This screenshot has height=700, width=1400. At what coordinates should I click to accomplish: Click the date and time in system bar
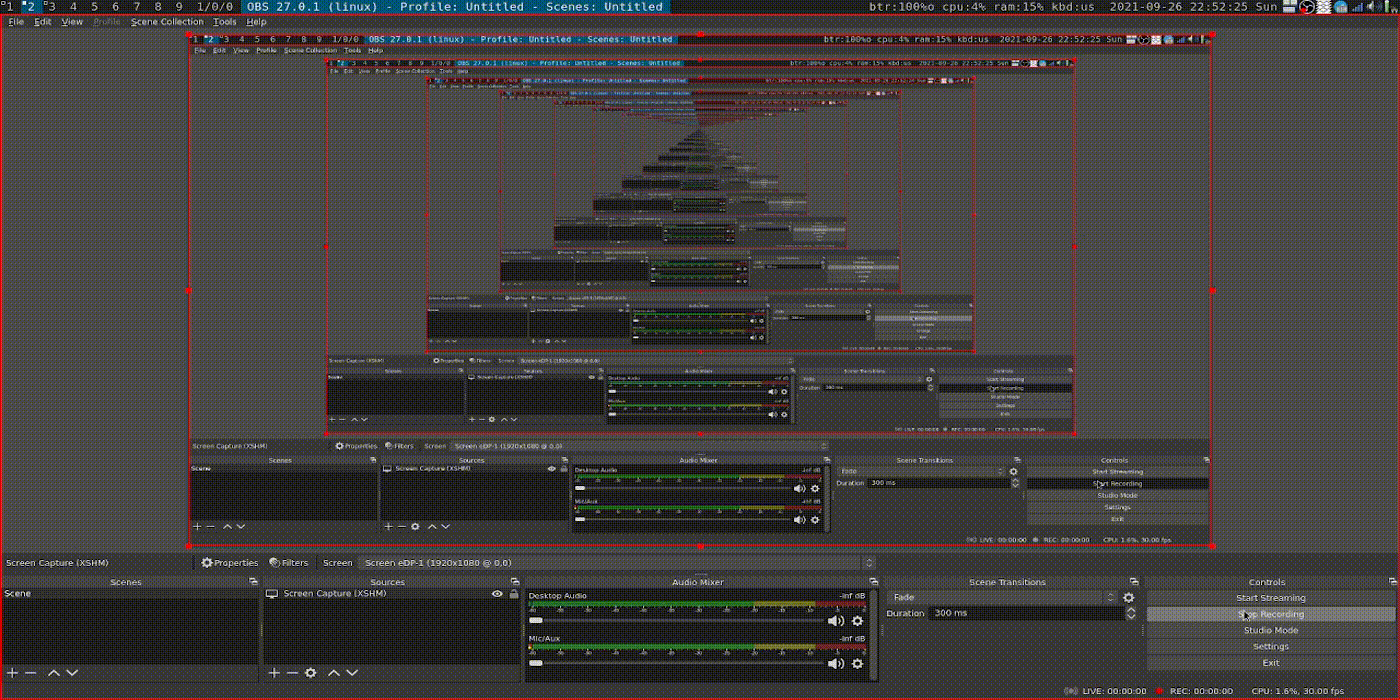1193,7
